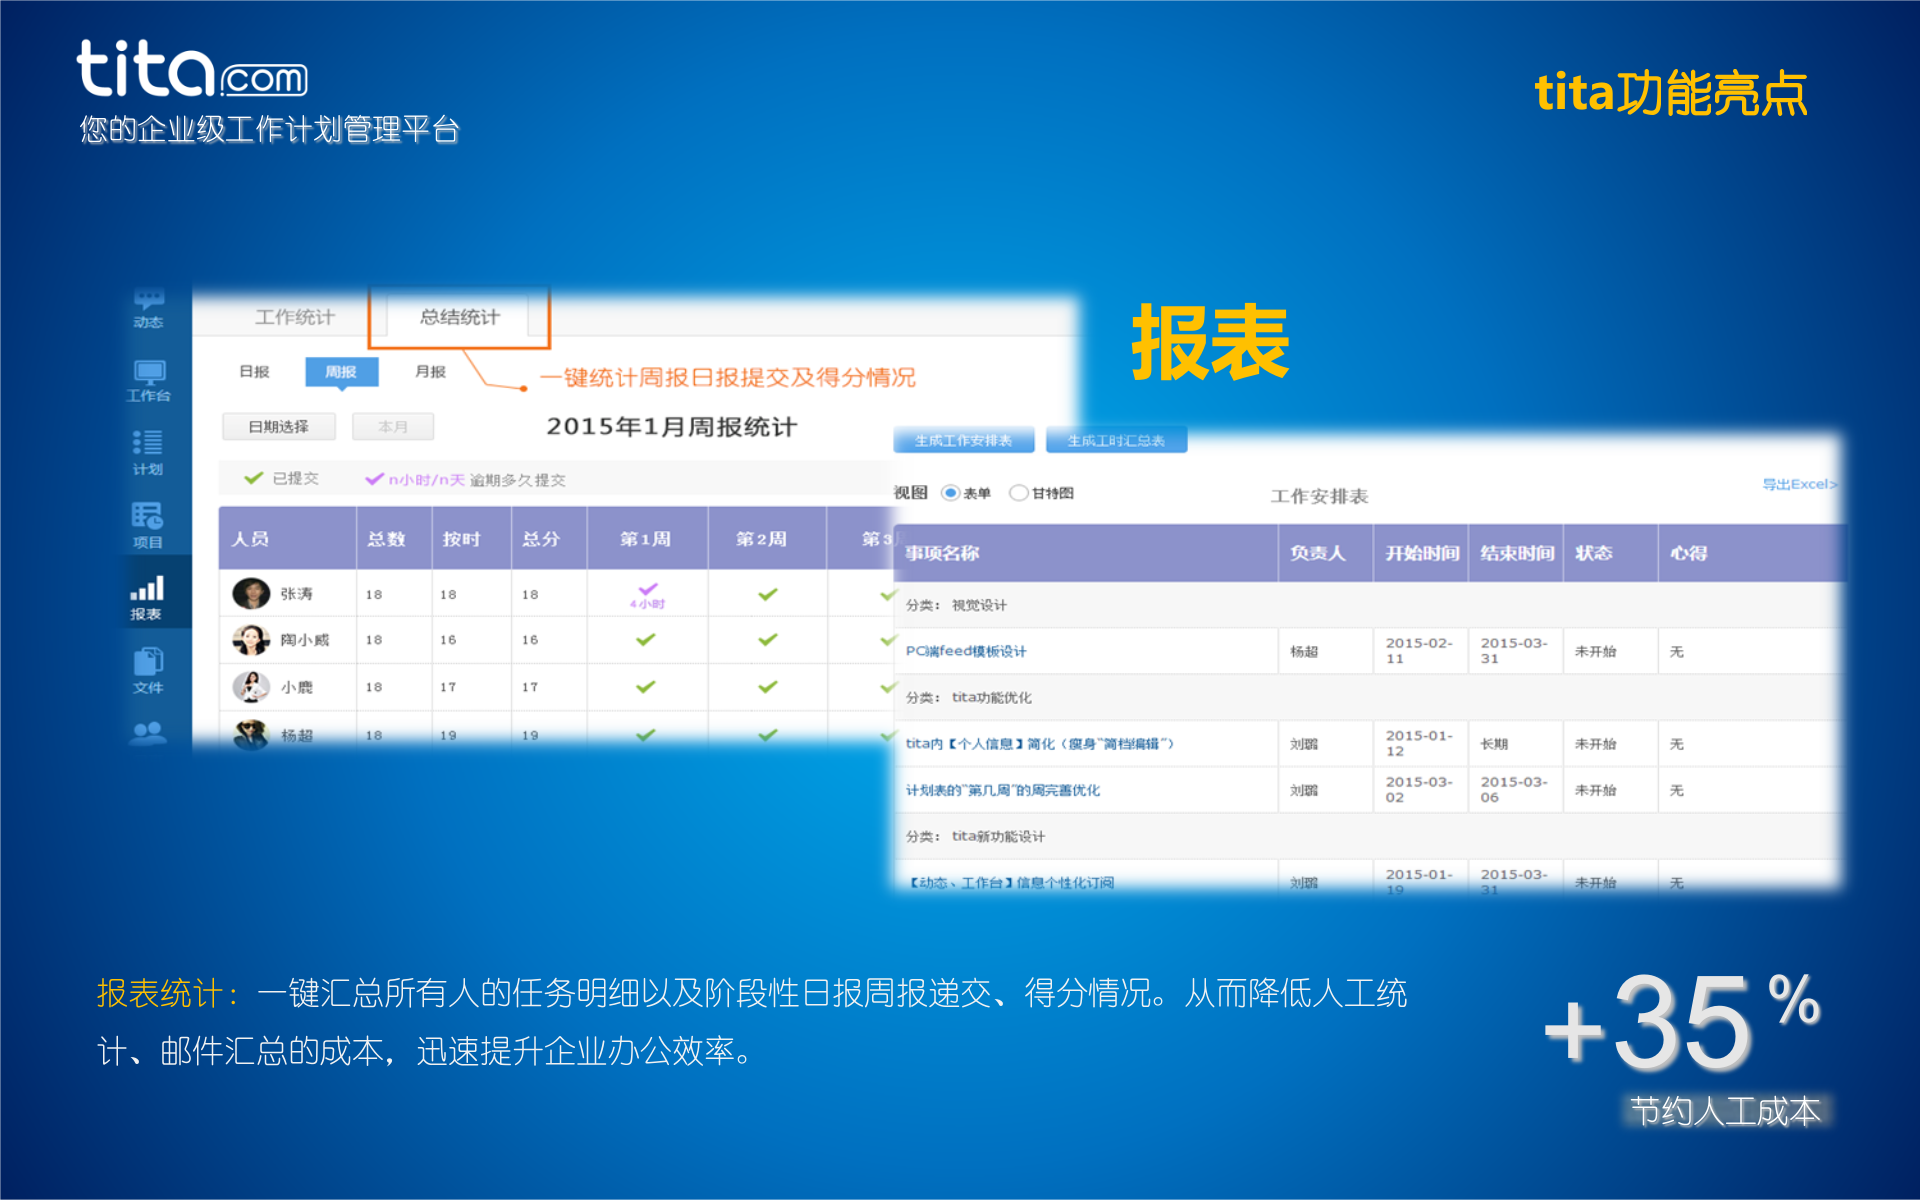
Task: Switch view to 甘特图 Gantt chart
Action: (x=1019, y=492)
